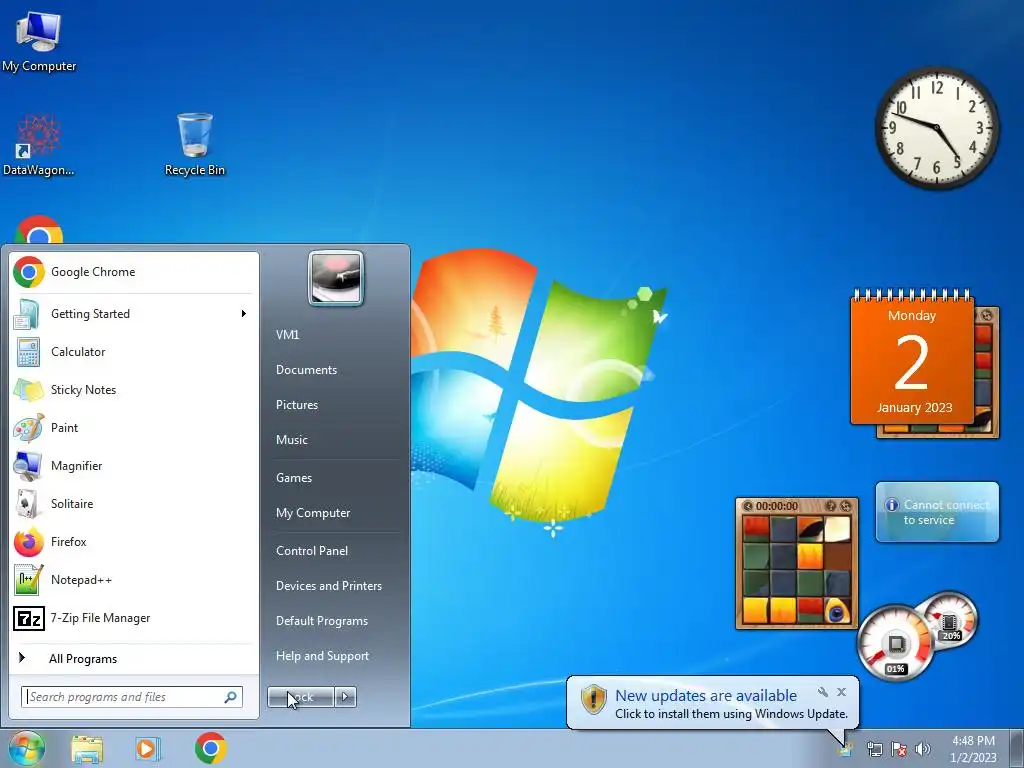Start Paint from the Start menu
The height and width of the screenshot is (768, 1024).
click(134, 428)
